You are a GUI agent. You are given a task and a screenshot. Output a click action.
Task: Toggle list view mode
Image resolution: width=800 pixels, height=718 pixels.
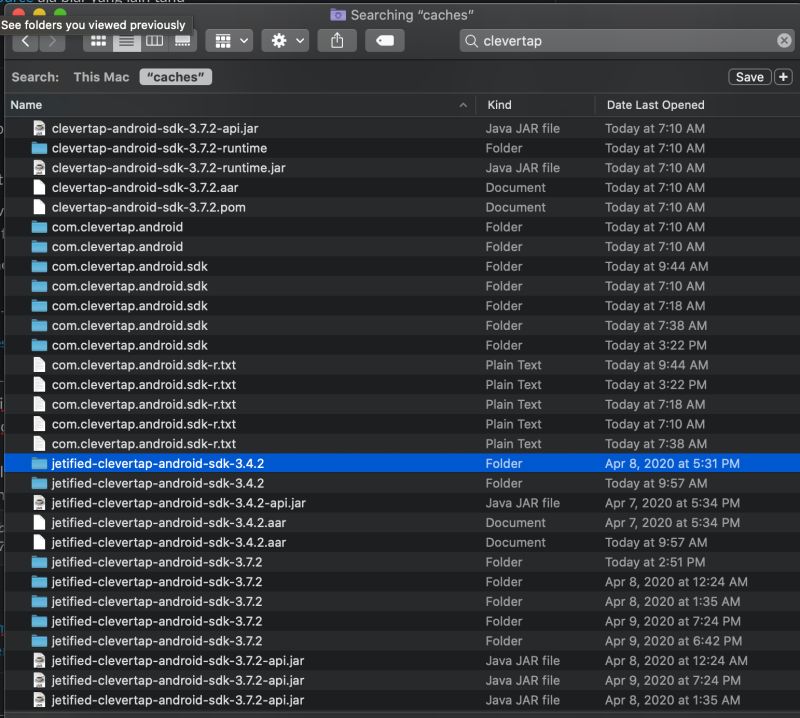pos(125,41)
